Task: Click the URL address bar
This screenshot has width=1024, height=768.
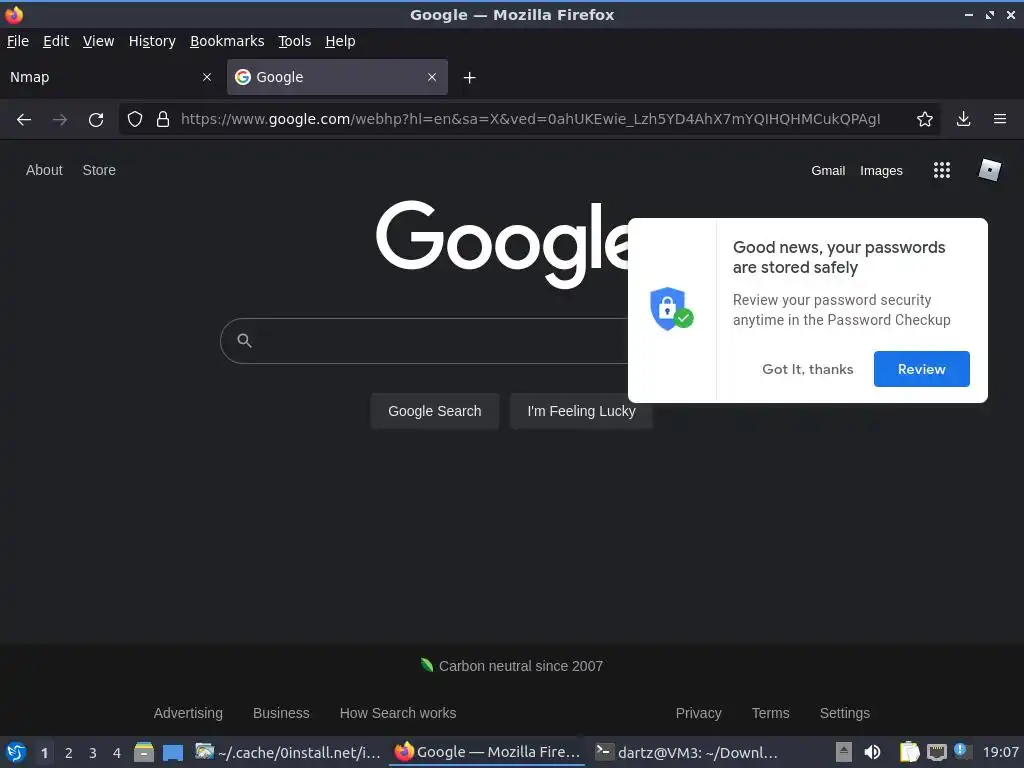Action: 530,120
